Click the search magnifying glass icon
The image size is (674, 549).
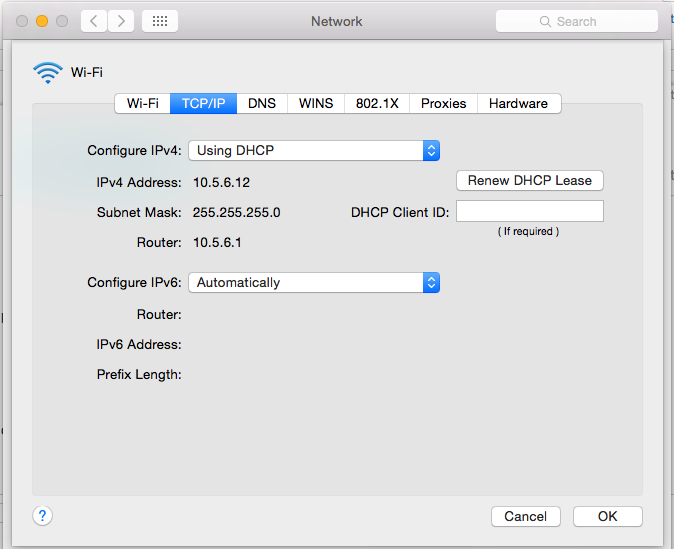pyautogui.click(x=545, y=21)
